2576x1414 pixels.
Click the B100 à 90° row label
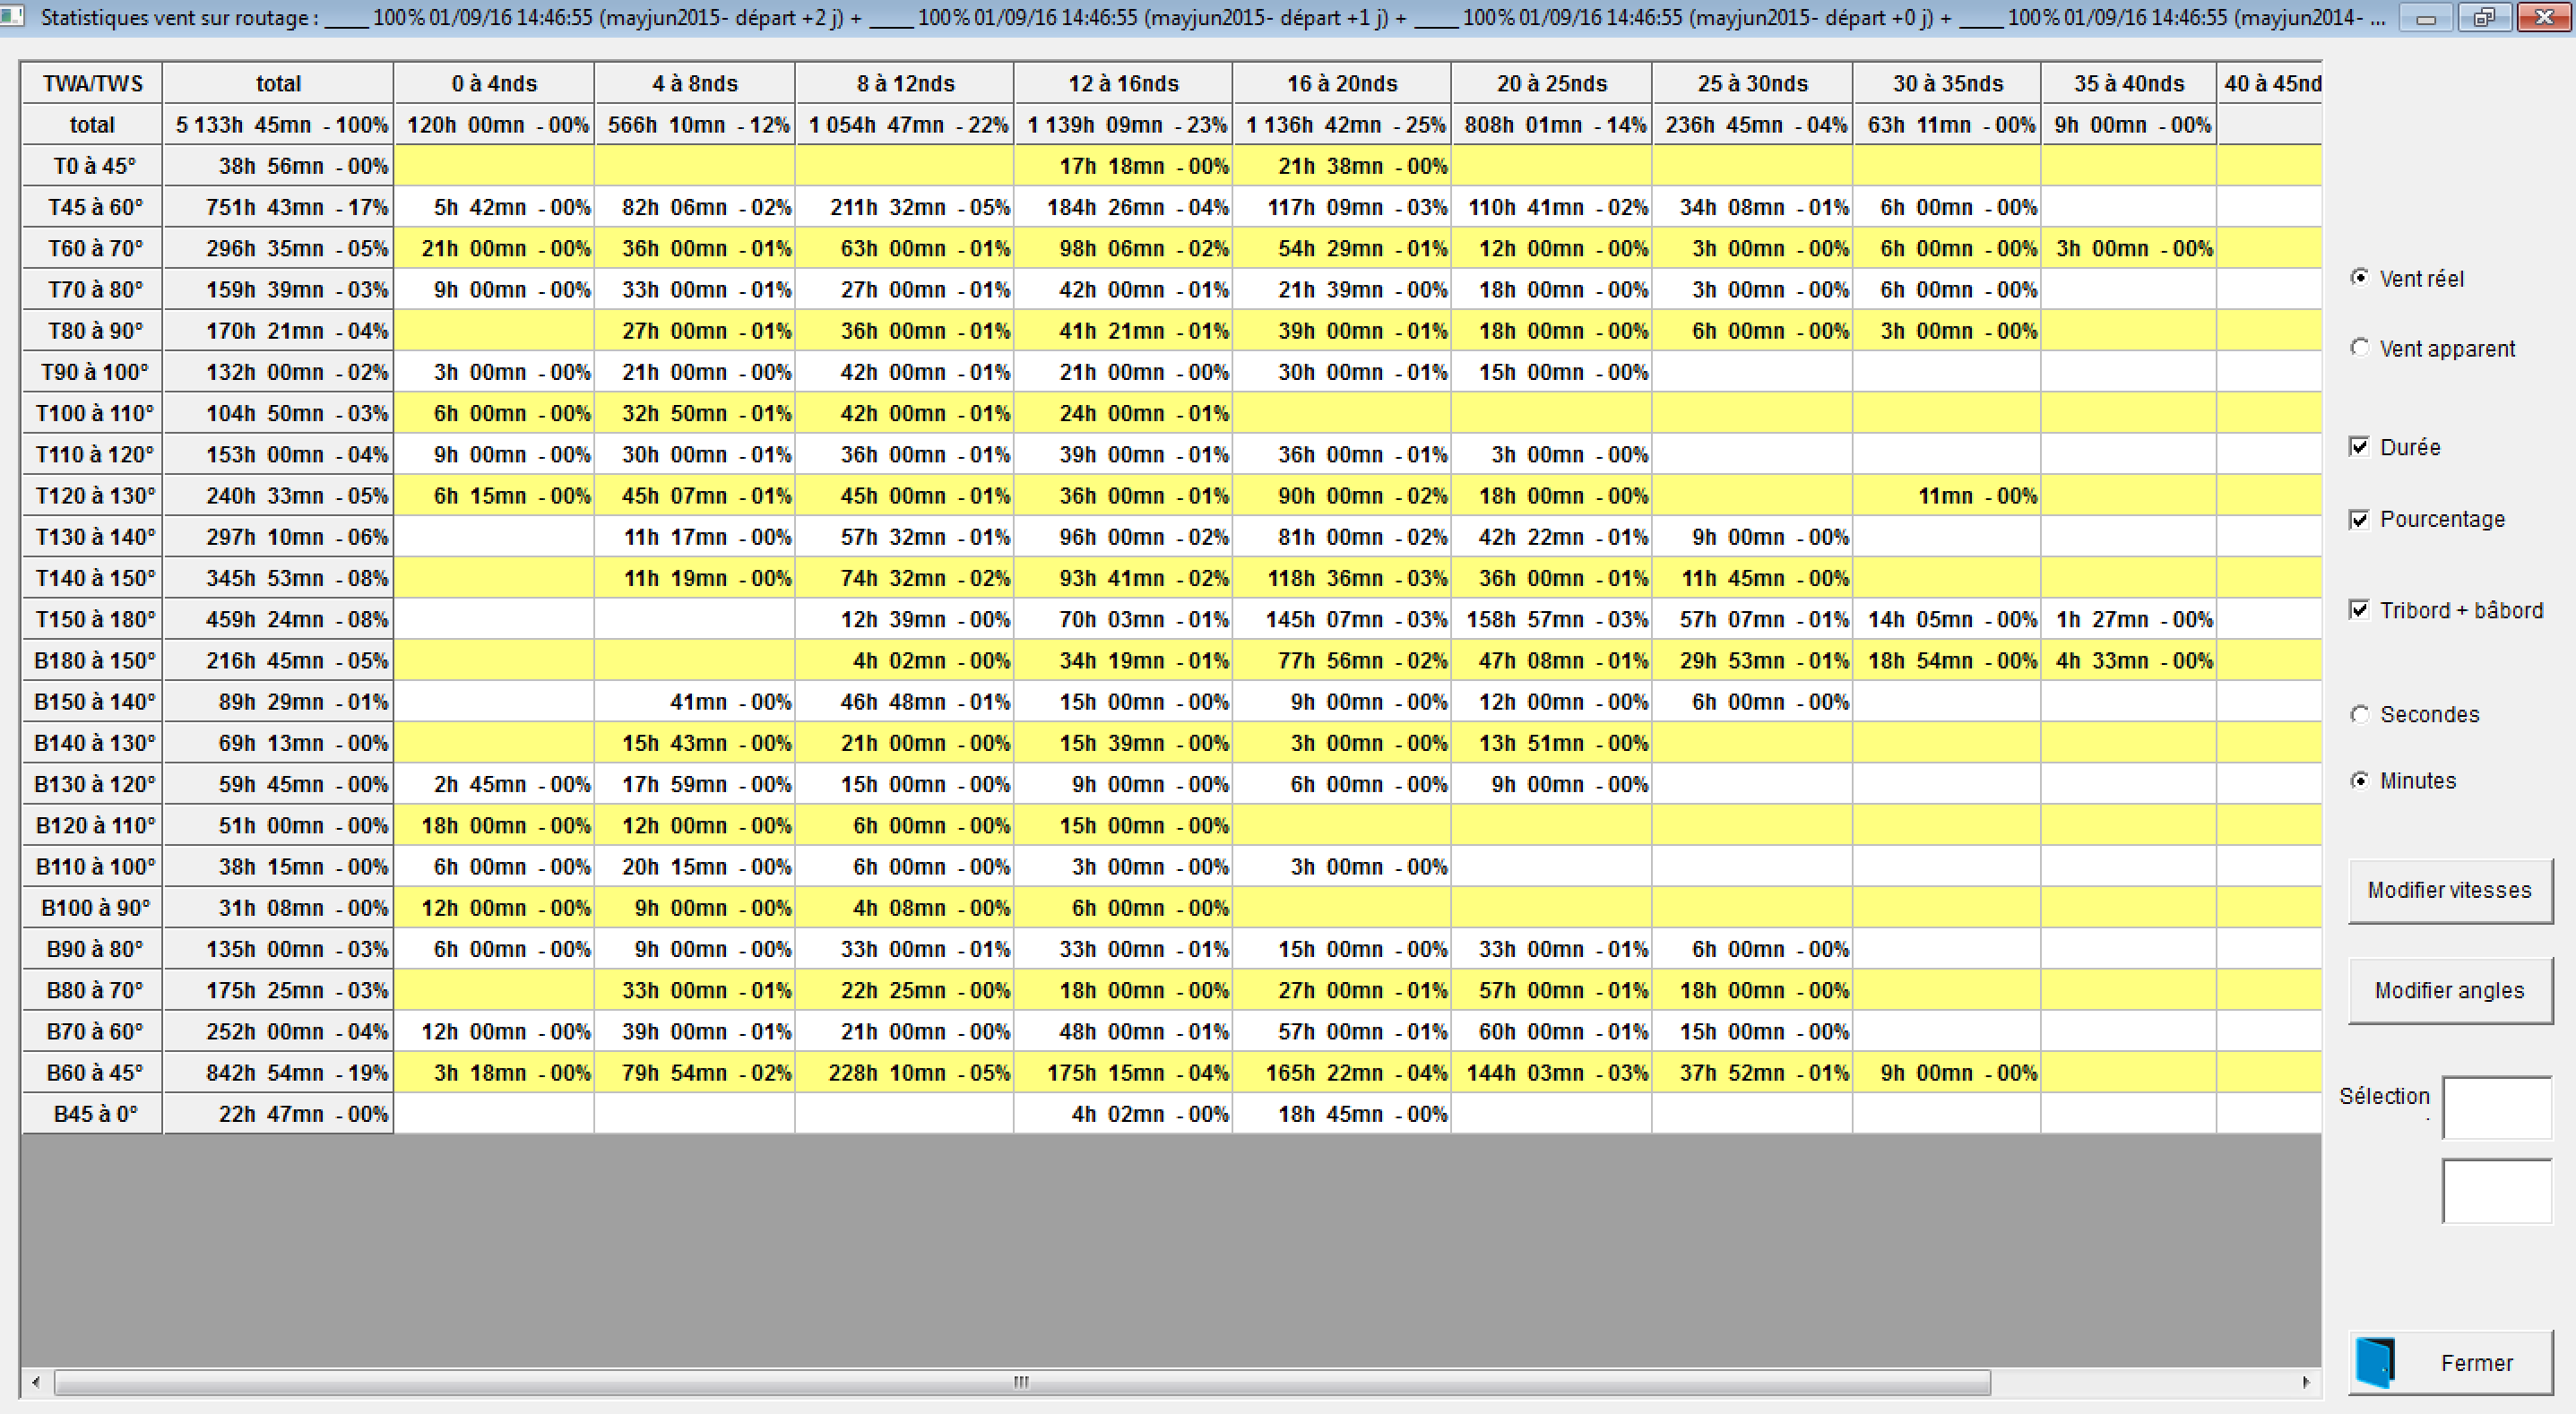click(92, 908)
